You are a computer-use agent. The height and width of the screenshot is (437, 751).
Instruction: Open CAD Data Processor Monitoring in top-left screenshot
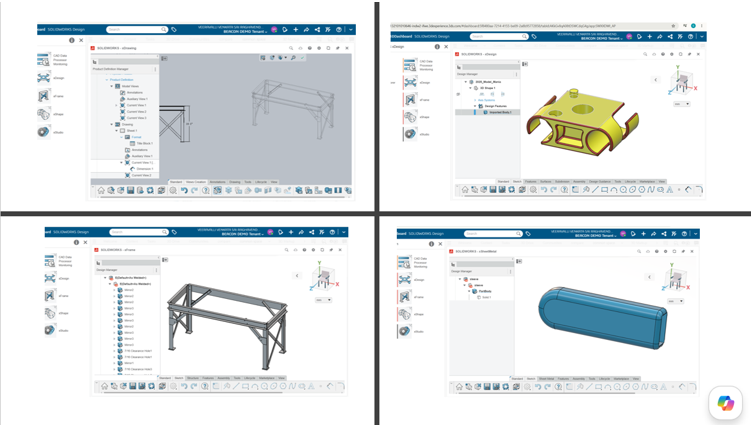pyautogui.click(x=44, y=59)
